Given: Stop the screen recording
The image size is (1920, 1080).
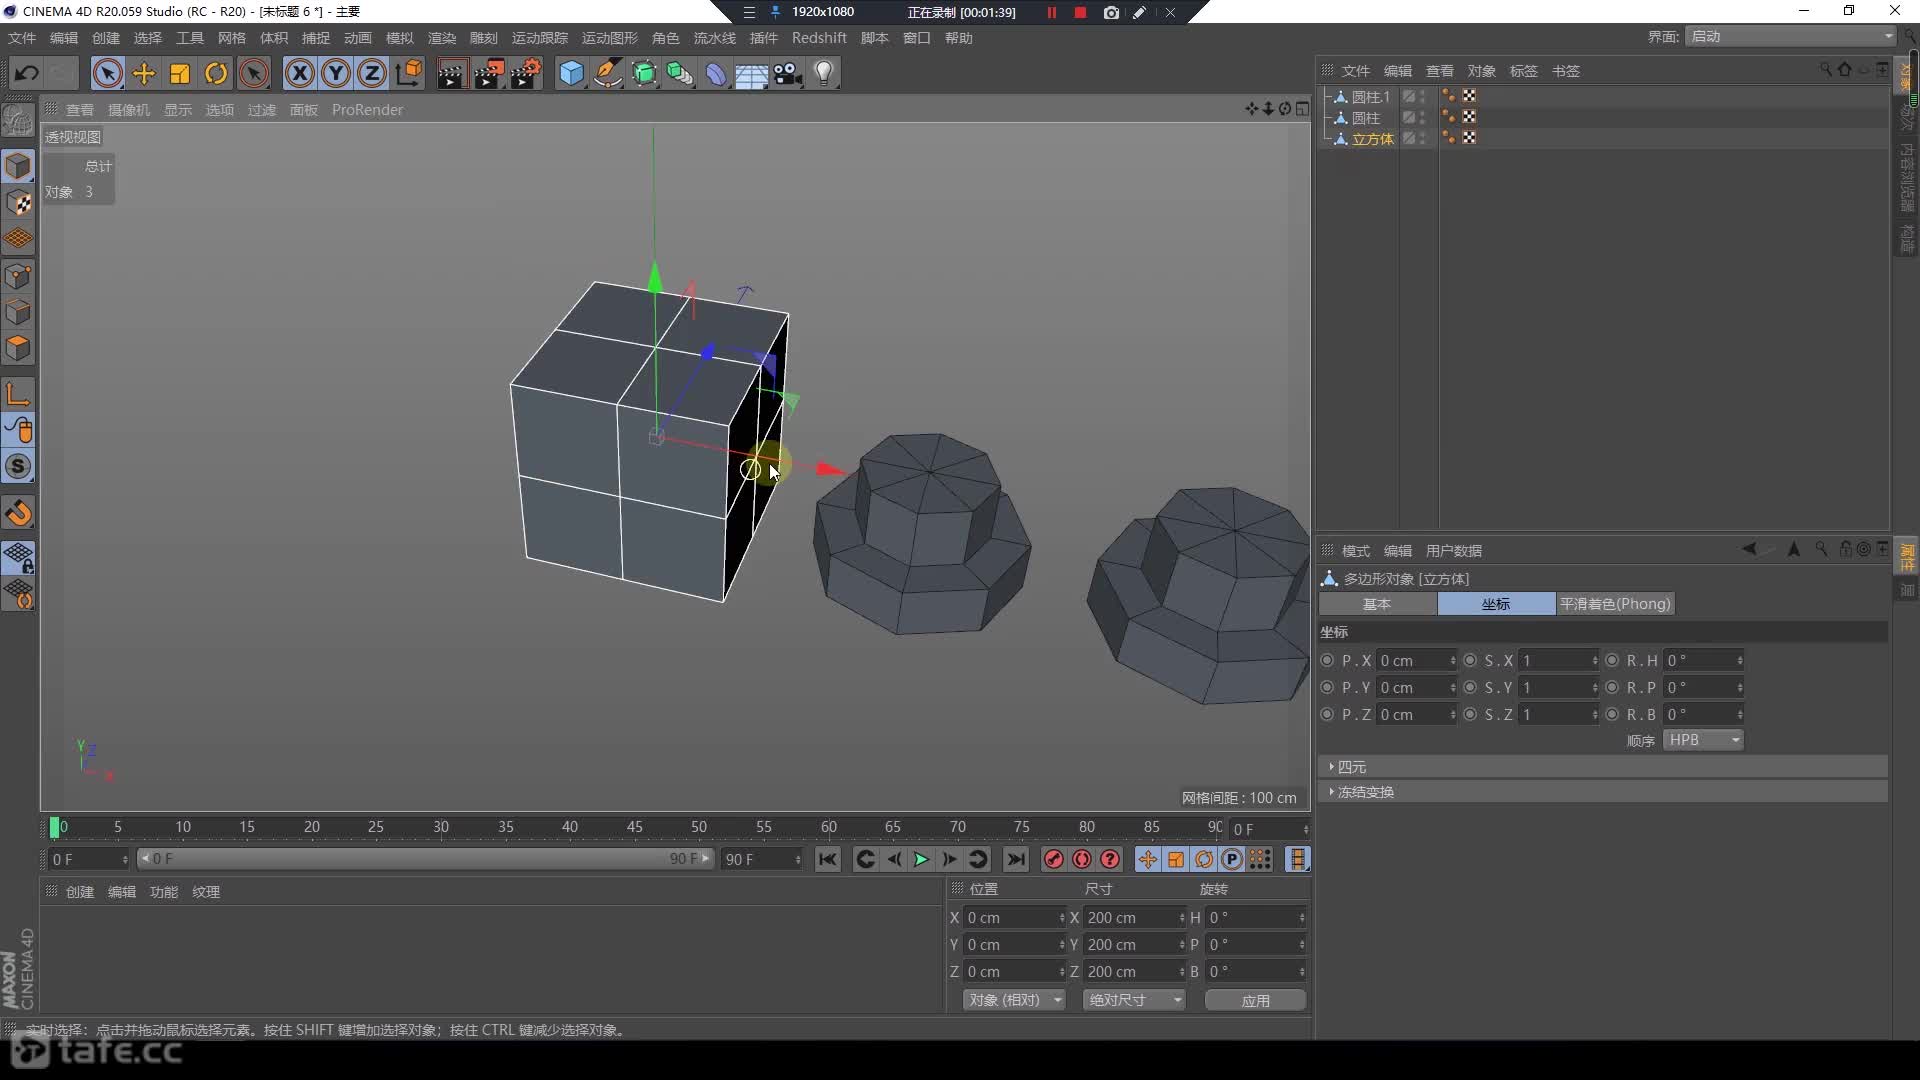Looking at the screenshot, I should pos(1080,12).
